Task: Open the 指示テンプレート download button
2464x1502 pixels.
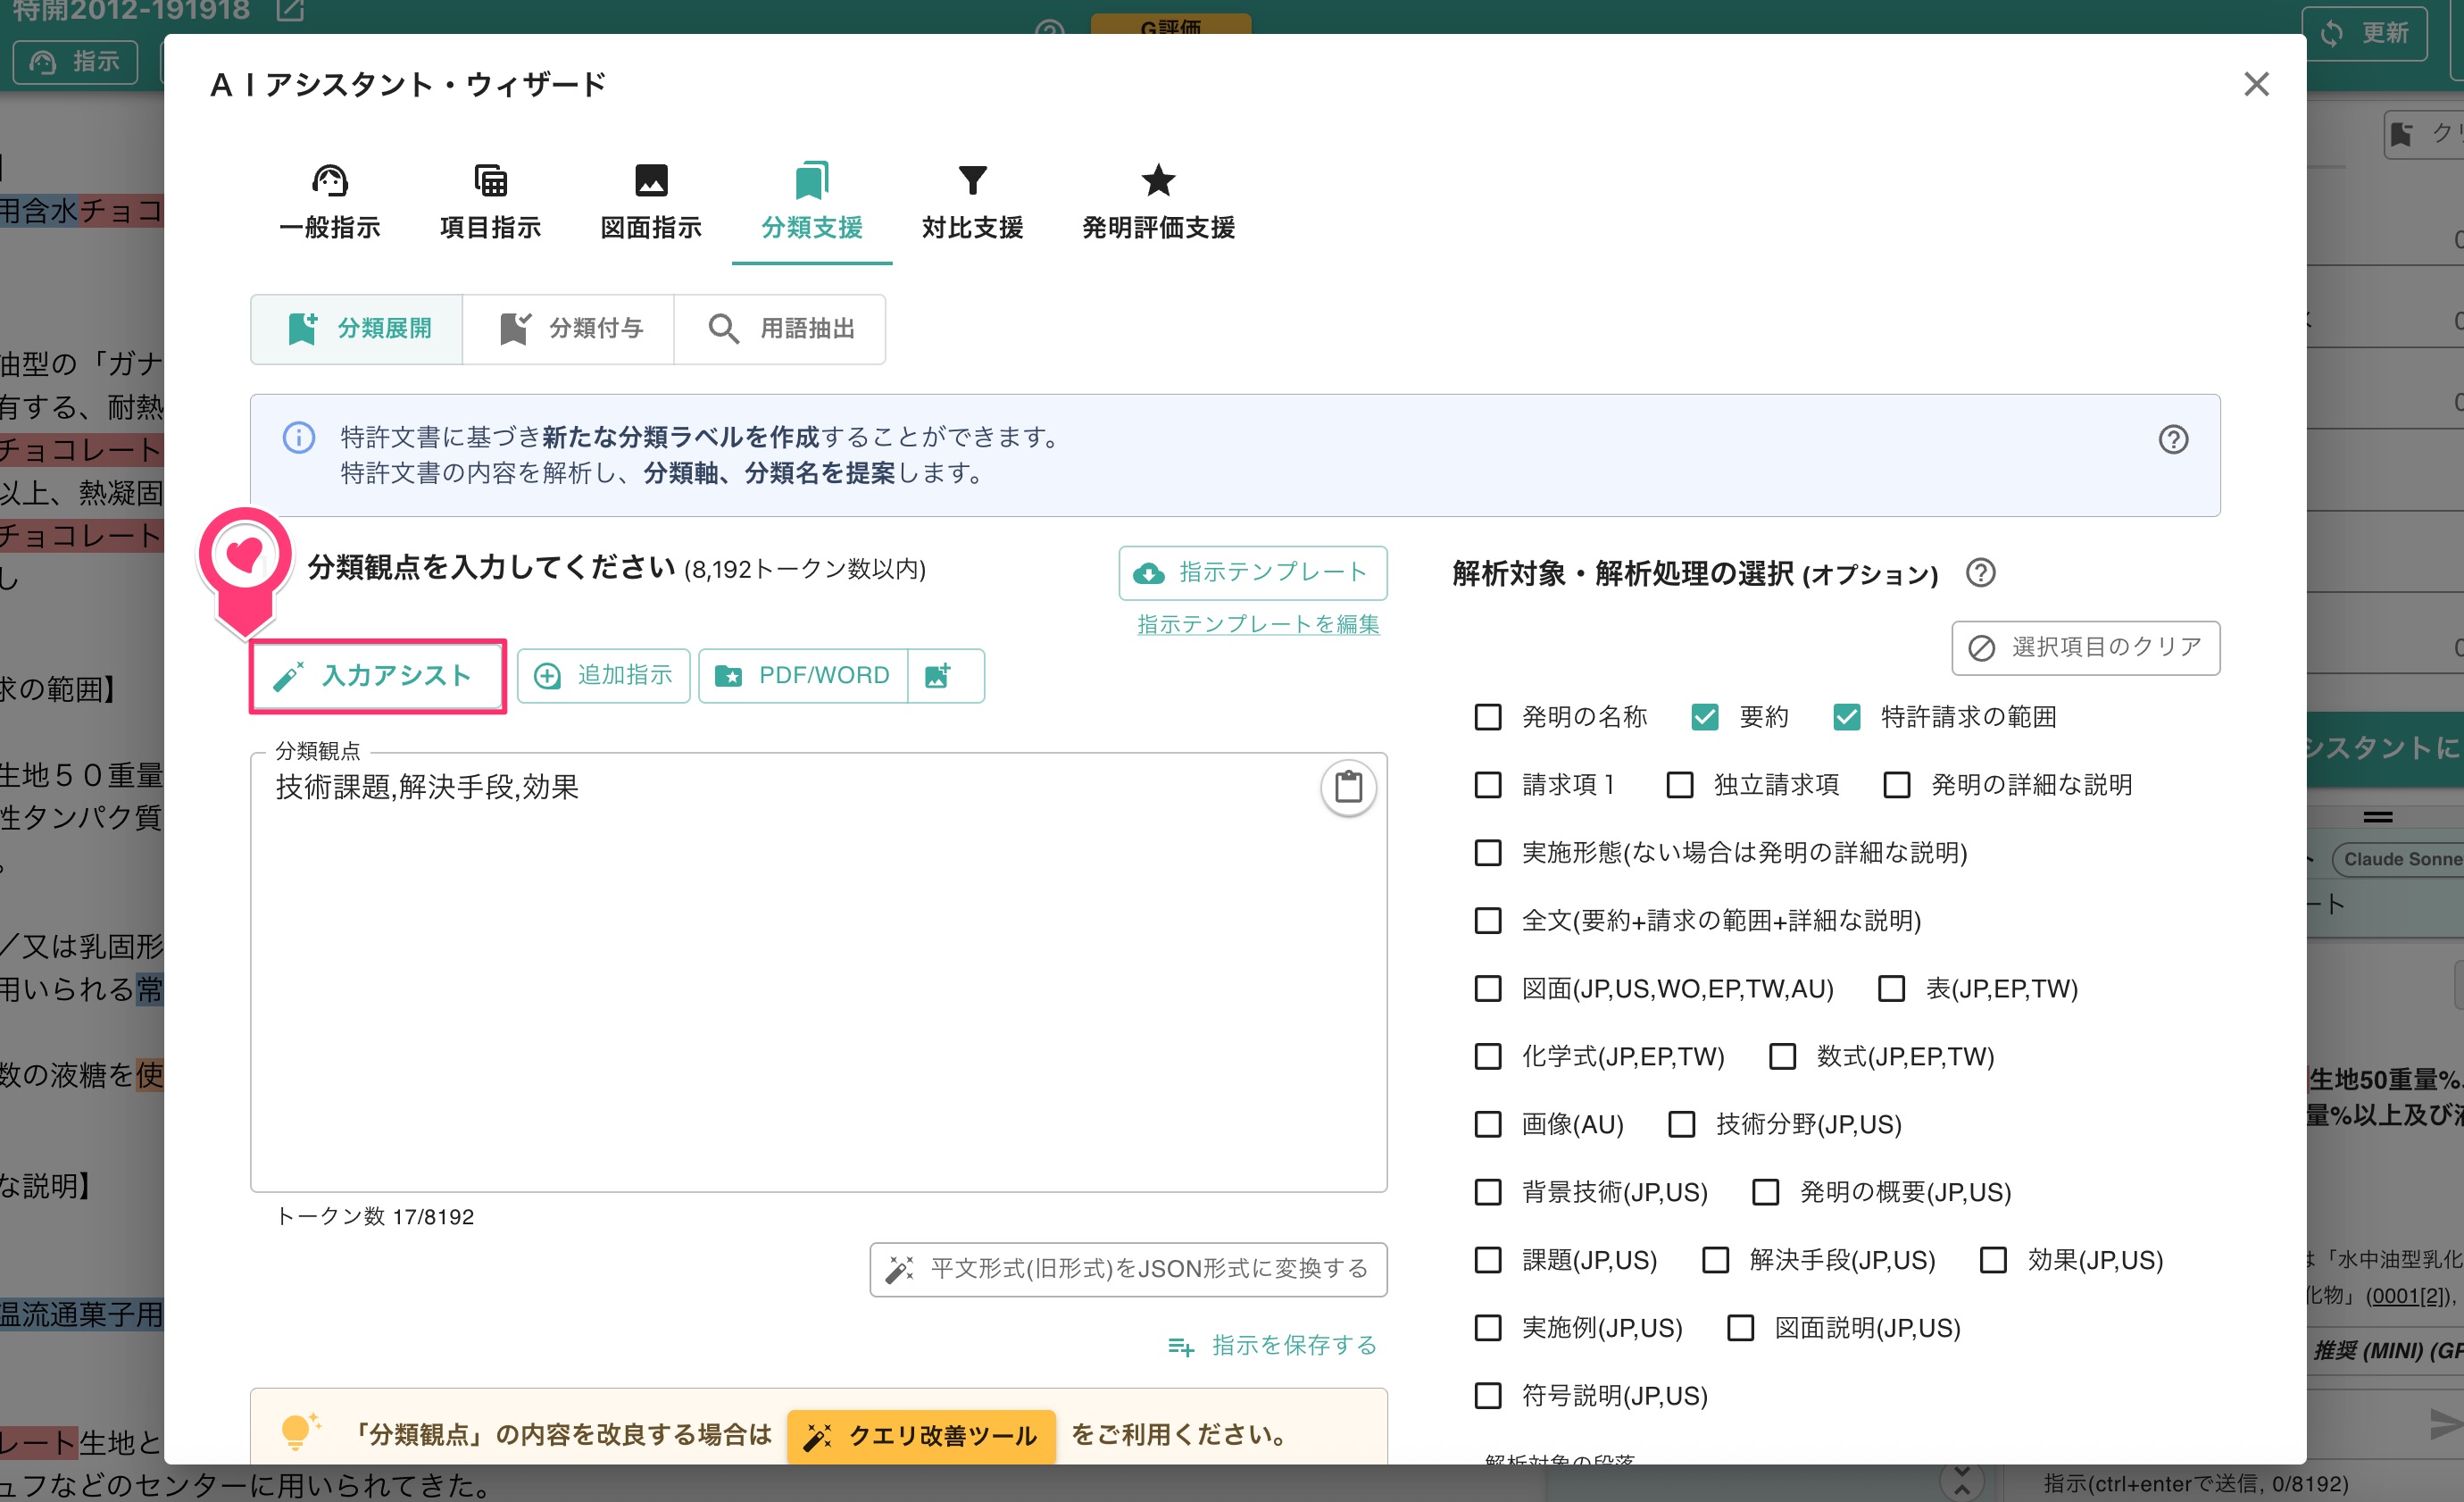Action: 1252,573
